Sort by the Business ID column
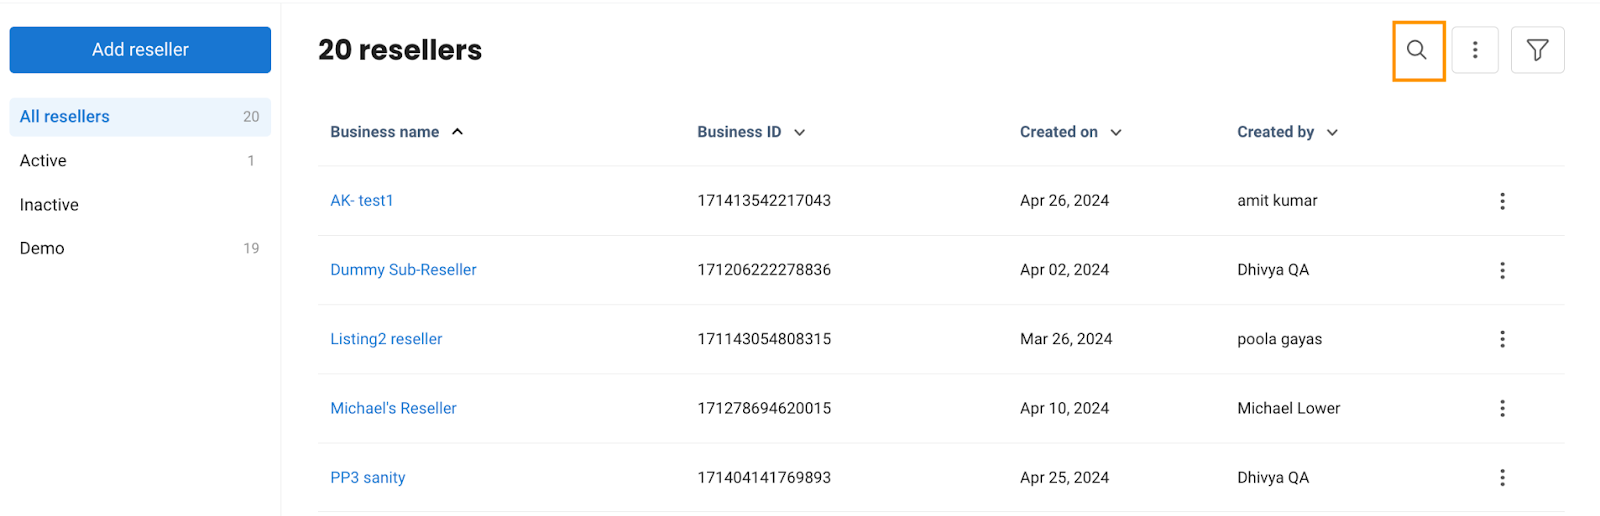This screenshot has width=1600, height=516. (x=751, y=132)
